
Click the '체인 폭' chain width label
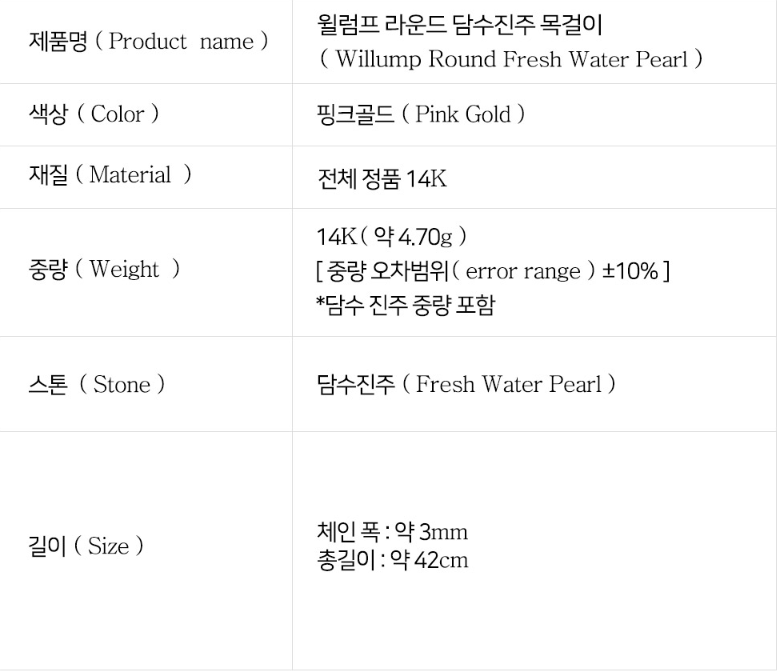point(347,531)
